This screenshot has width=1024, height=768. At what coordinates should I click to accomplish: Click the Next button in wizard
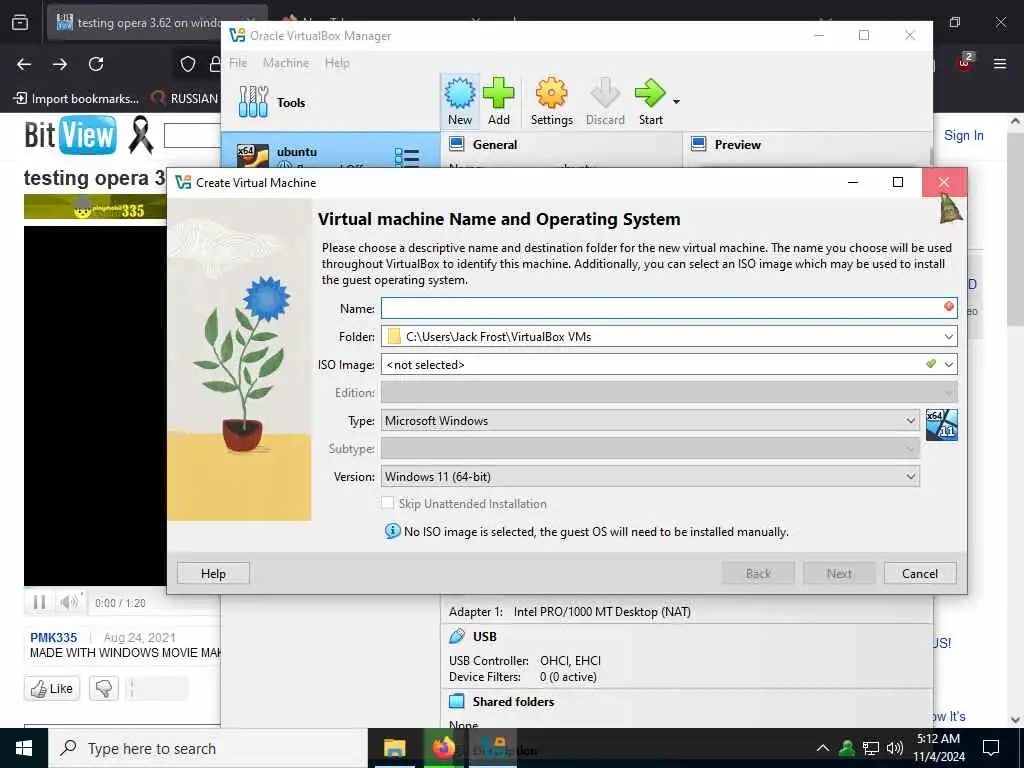[x=839, y=573]
